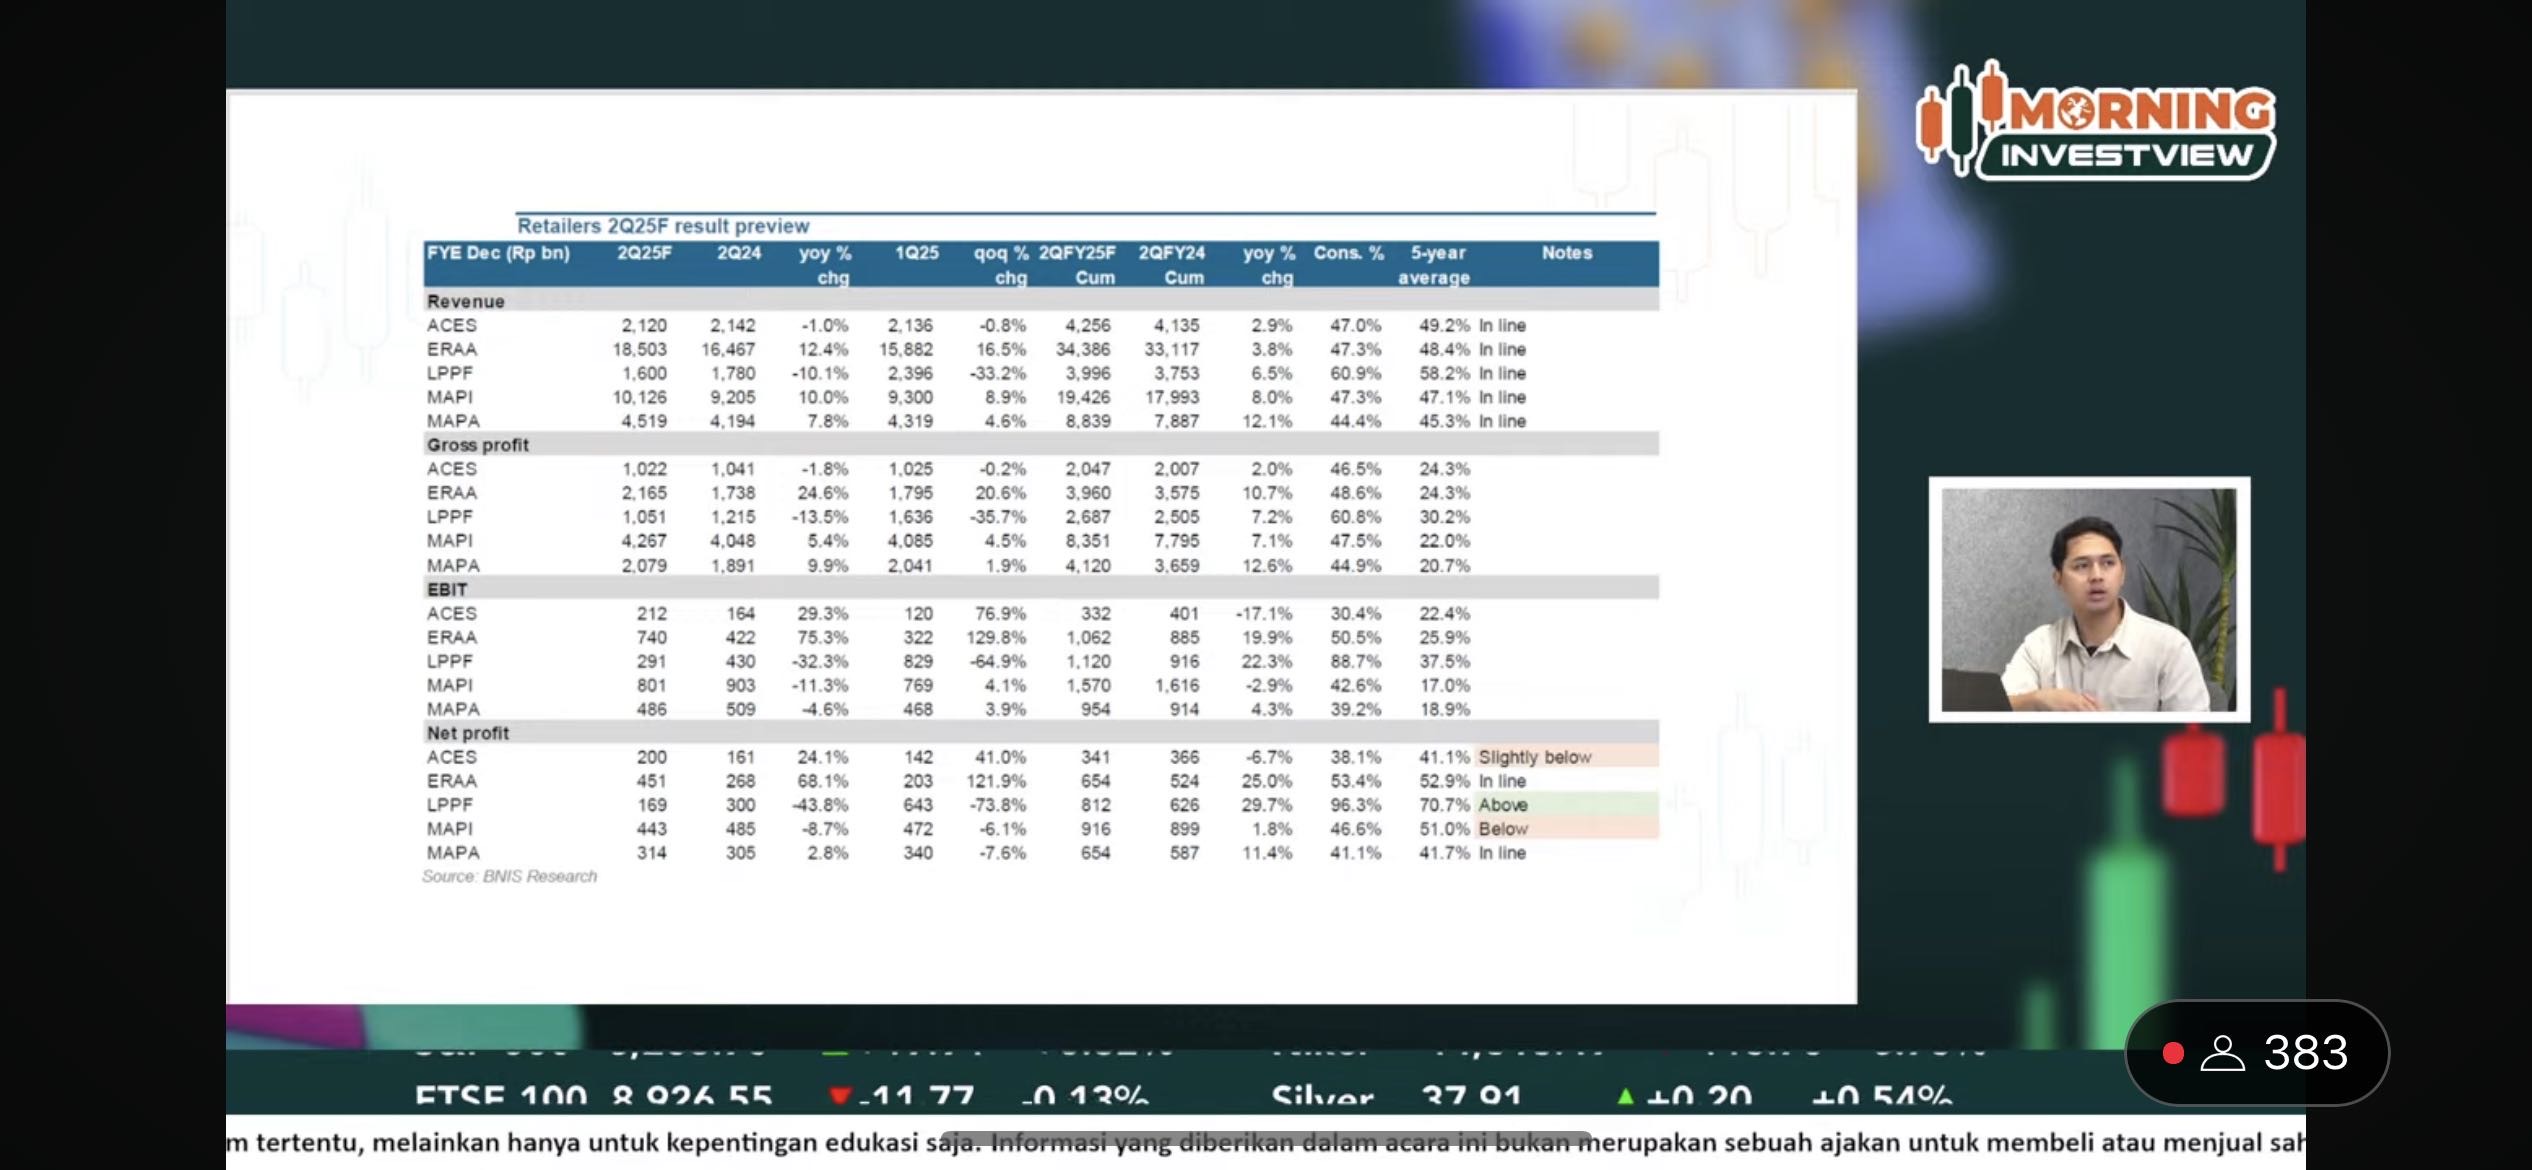This screenshot has width=2532, height=1170.
Task: Click the 'Notes' column header
Action: [1567, 253]
